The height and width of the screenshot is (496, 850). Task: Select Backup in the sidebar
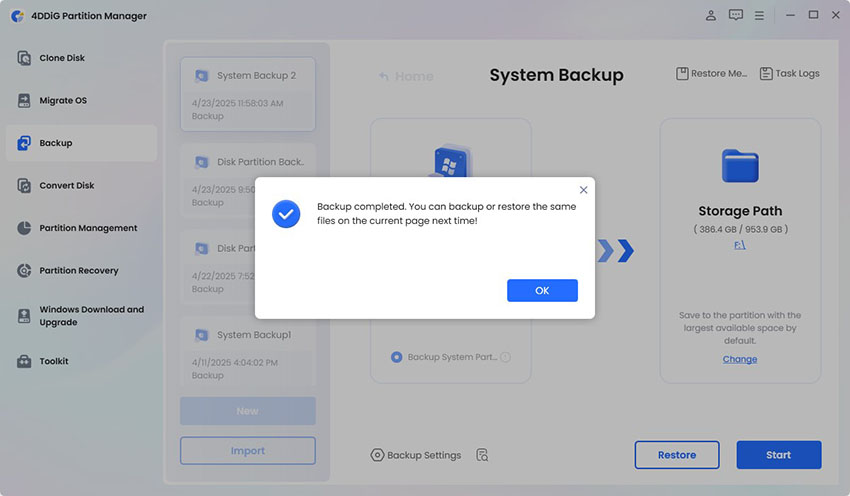[81, 143]
